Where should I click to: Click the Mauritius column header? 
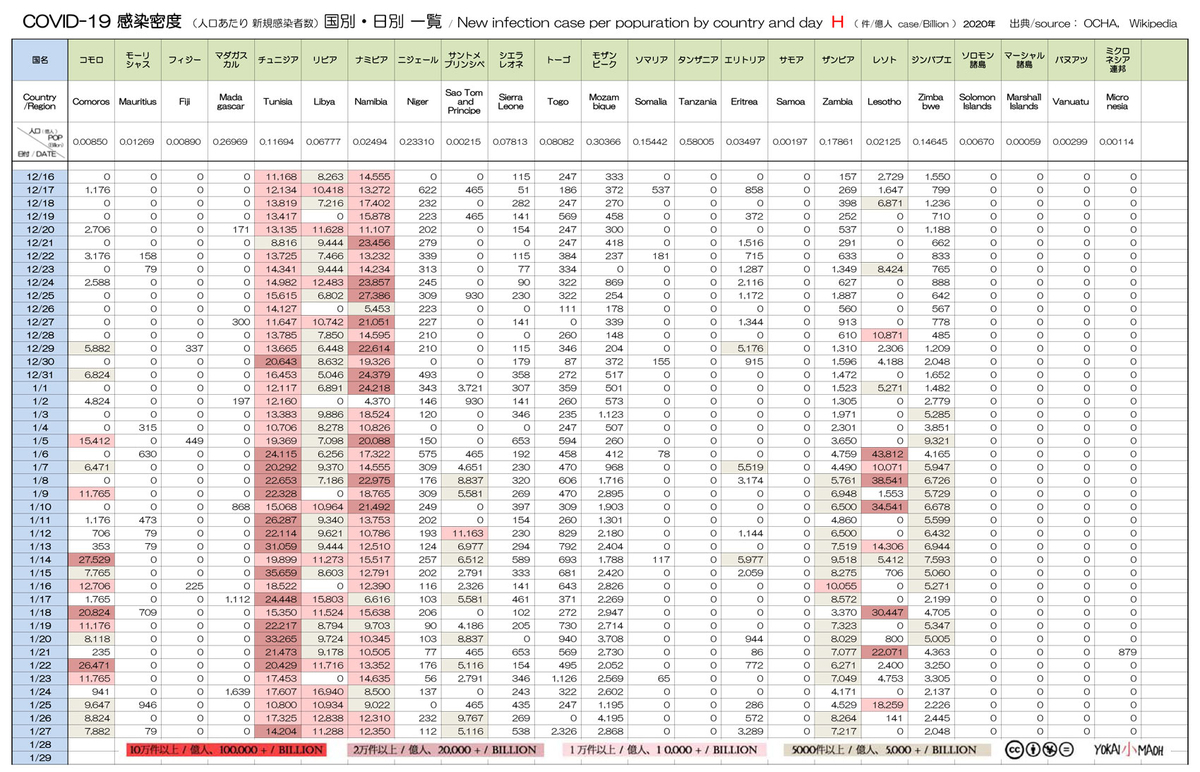click(x=138, y=102)
